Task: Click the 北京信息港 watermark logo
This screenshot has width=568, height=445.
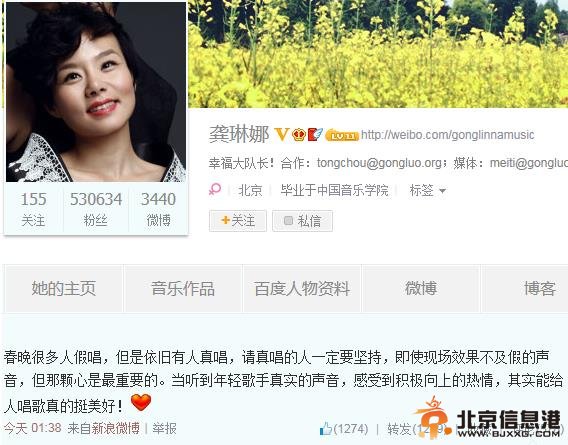Action: (489, 419)
